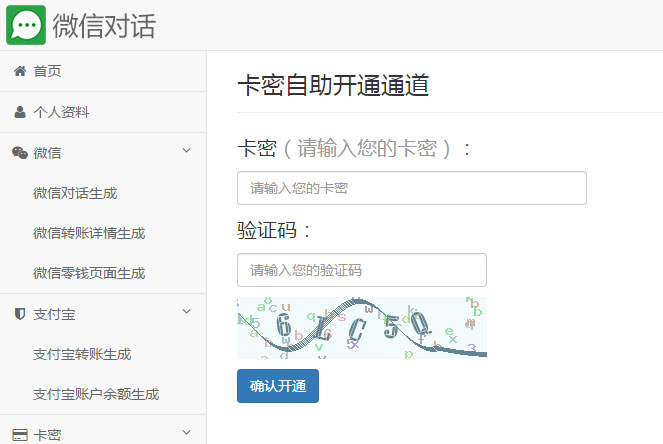Click the shield icon beside 支付宝
The image size is (663, 444).
[19, 314]
